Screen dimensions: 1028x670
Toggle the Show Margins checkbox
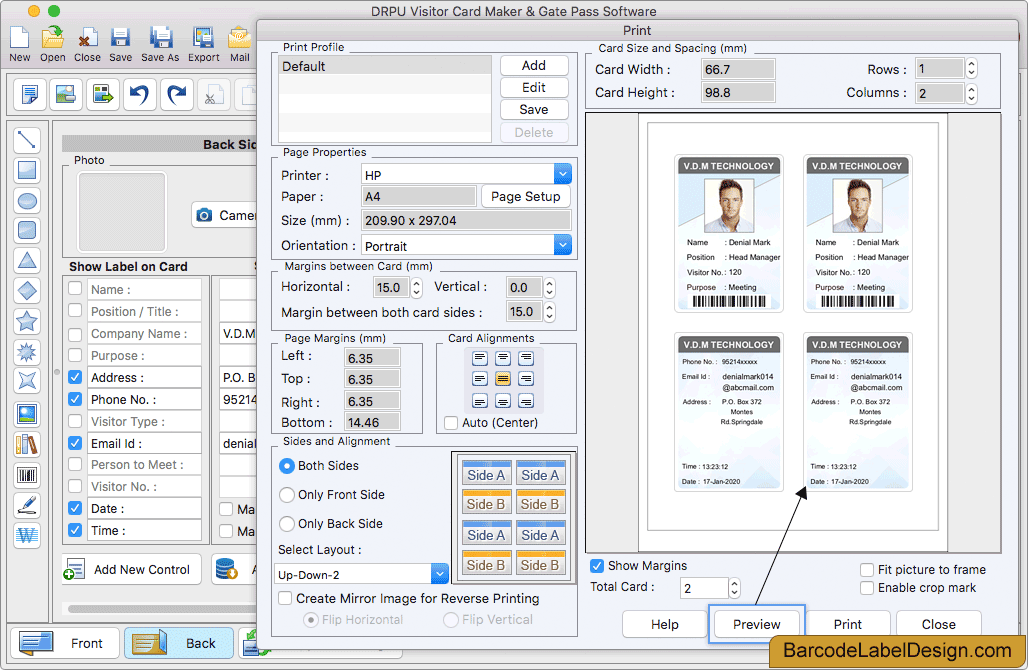[x=597, y=565]
